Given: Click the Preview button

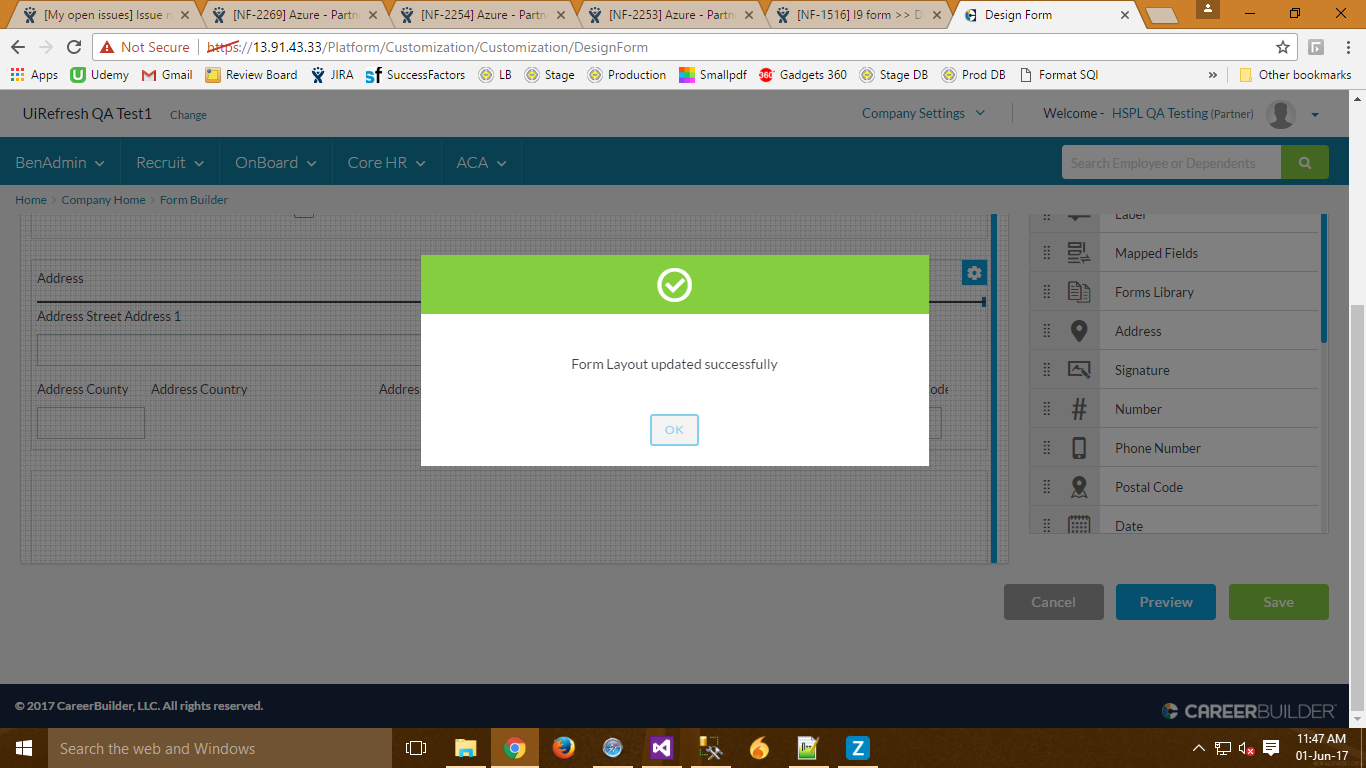Looking at the screenshot, I should pos(1165,602).
